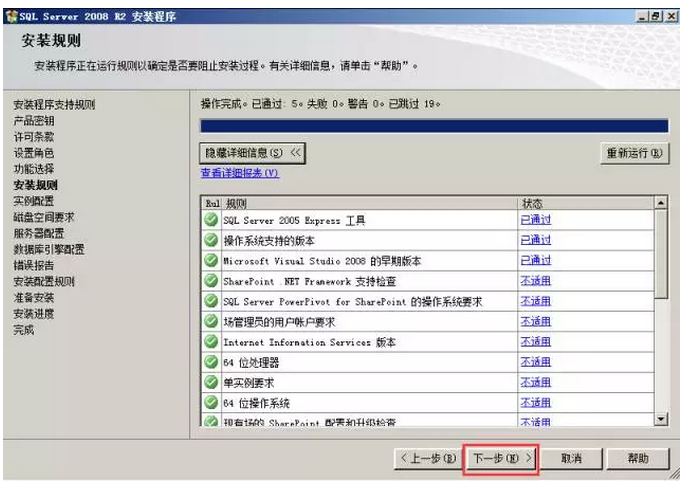This screenshot has height=484, width=689.
Task: Click green check icon beside 64 位操作系统
Action: [x=211, y=402]
